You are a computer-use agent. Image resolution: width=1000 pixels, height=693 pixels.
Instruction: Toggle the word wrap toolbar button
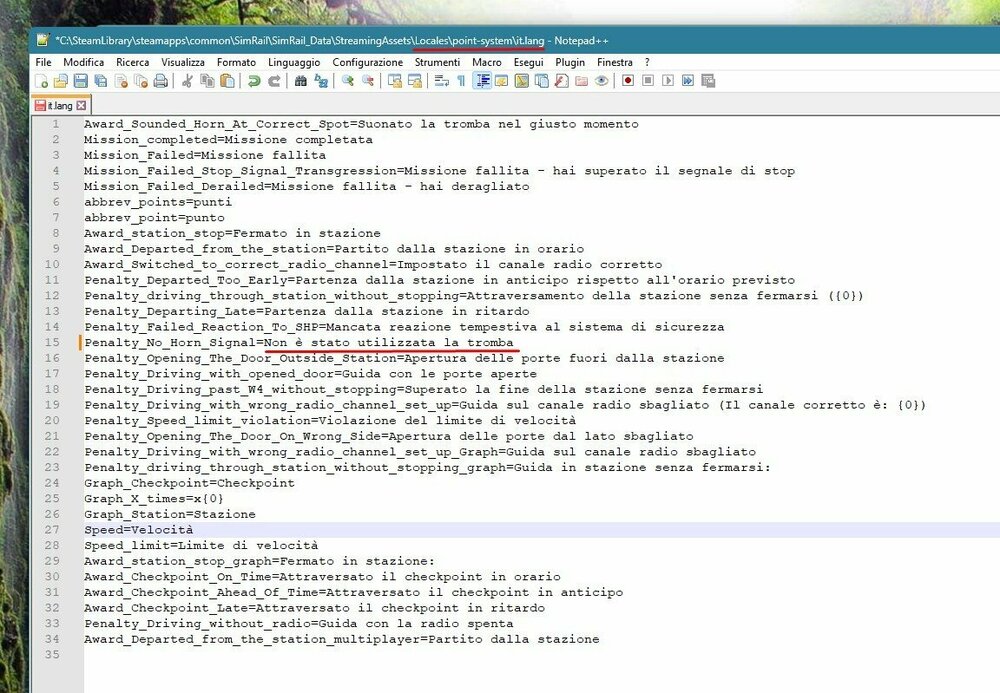(x=441, y=81)
